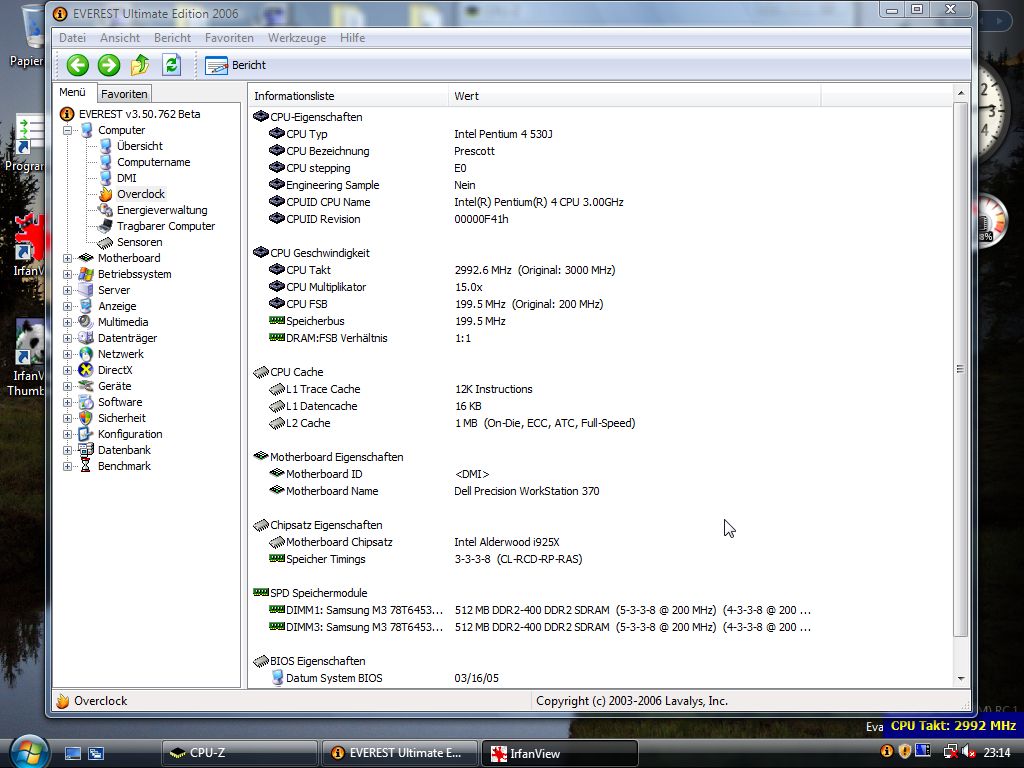This screenshot has width=1024, height=768.
Task: Switch to the Favoriten tab in sidebar
Action: [x=124, y=94]
